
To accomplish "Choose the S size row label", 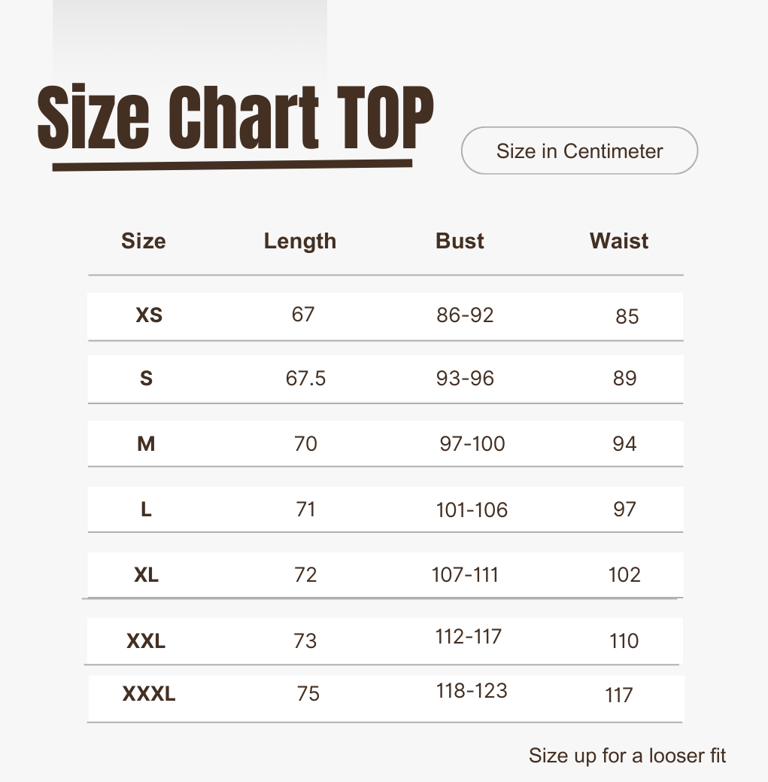I will tap(146, 378).
